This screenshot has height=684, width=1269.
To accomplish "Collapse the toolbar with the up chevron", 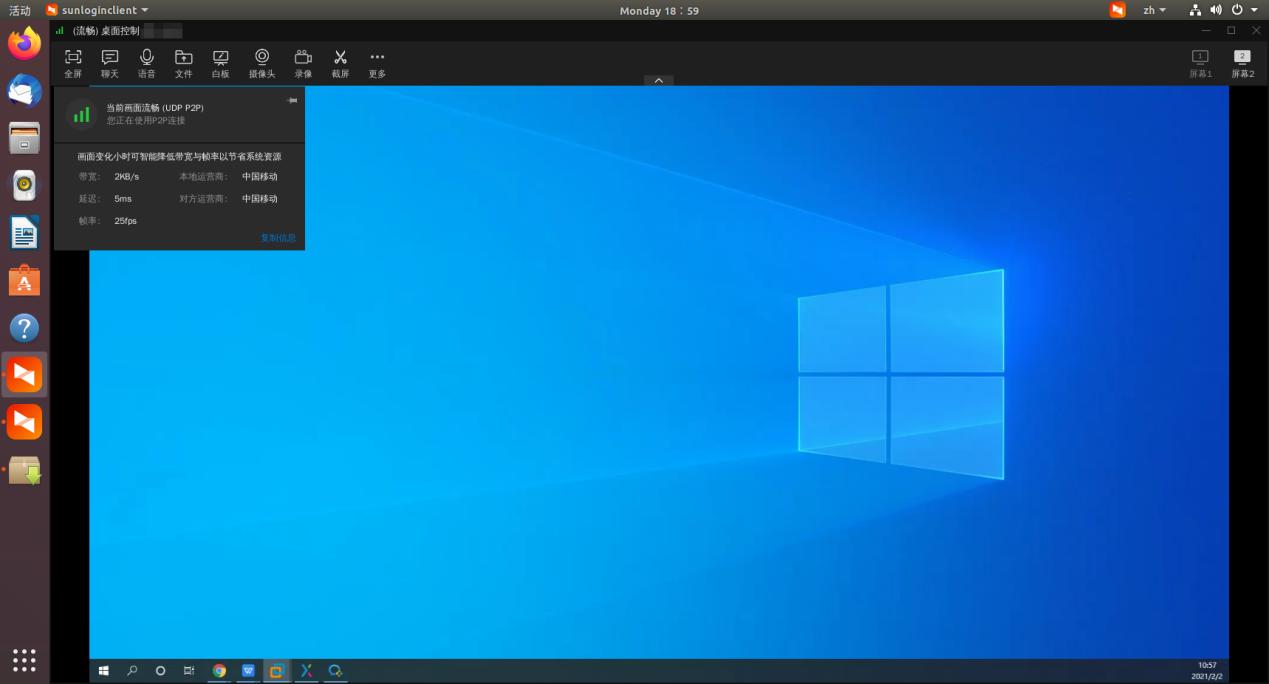I will coord(658,80).
